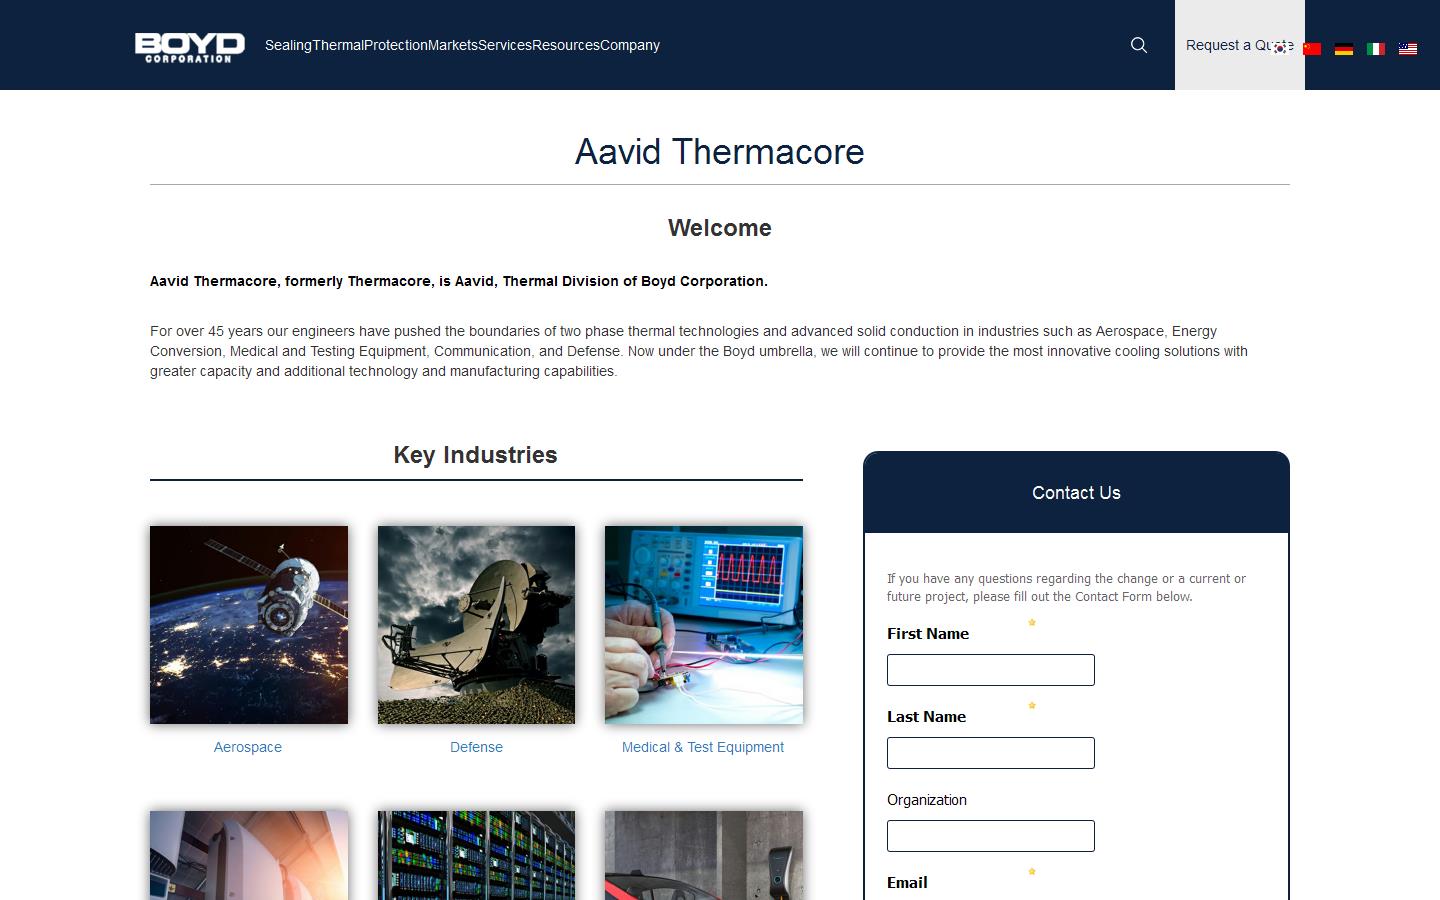Screen dimensions: 1440x900
Task: Click inside the First Name field
Action: (x=990, y=670)
